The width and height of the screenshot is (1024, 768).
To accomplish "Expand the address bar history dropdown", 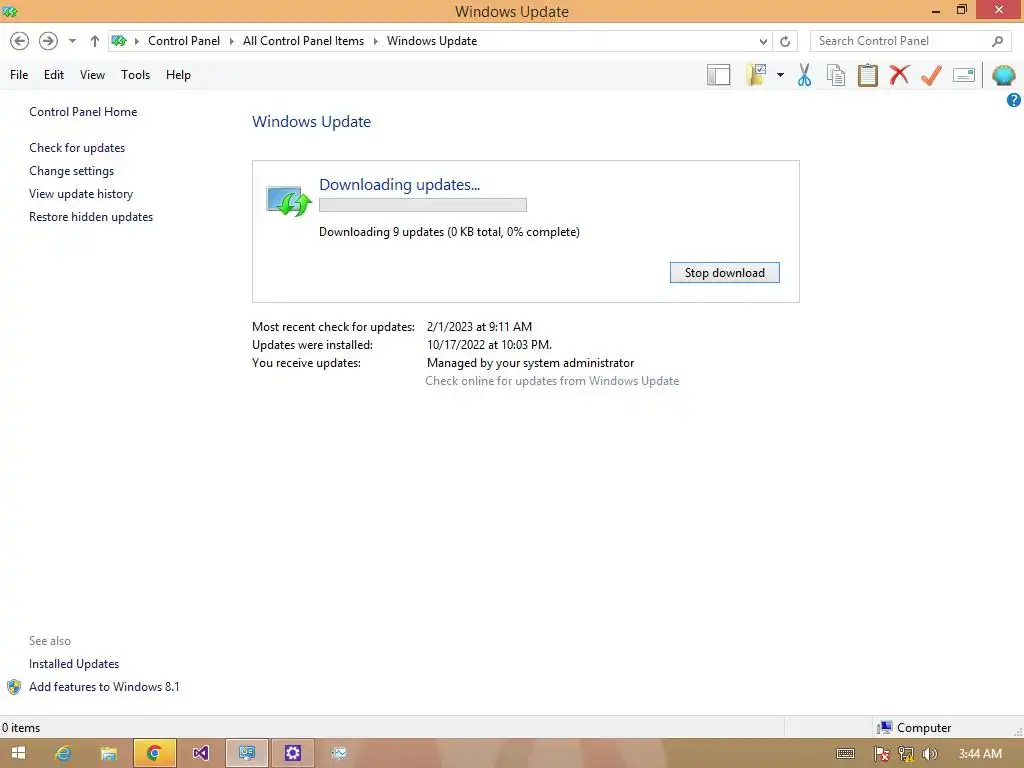I will pos(763,41).
